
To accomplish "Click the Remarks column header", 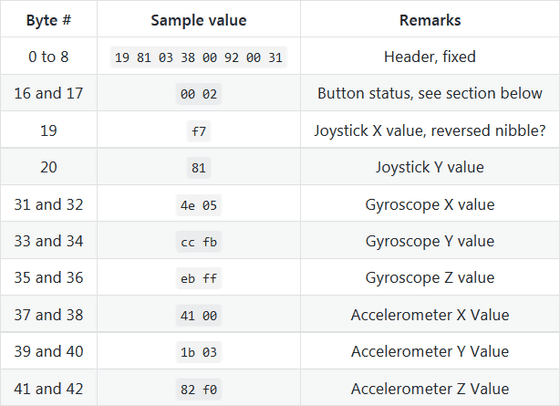I will pyautogui.click(x=430, y=20).
